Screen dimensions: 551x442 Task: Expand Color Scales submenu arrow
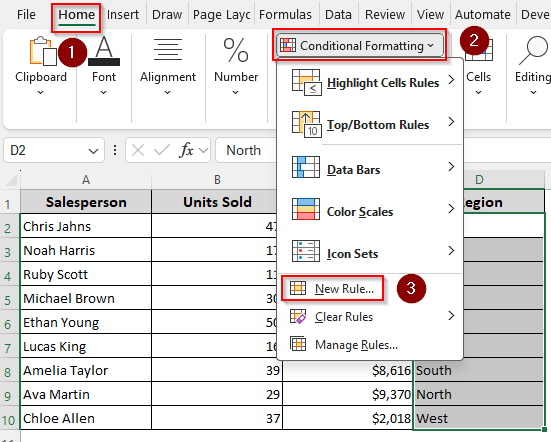click(451, 209)
